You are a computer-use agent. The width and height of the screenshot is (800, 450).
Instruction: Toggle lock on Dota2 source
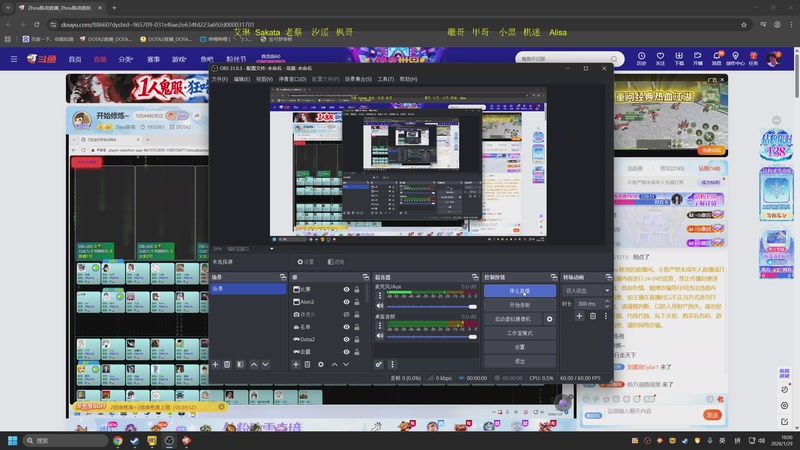[357, 339]
